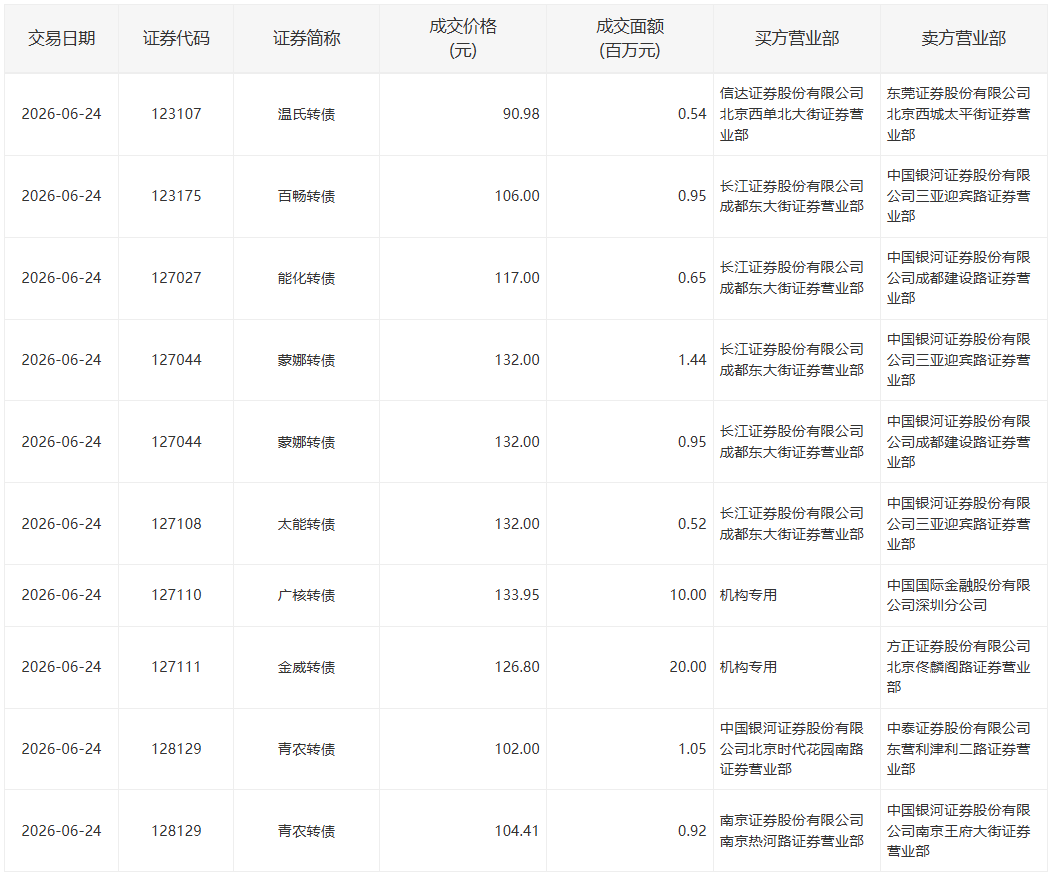Click the amount 0.54
Image resolution: width=1050 pixels, height=879 pixels.
click(x=692, y=114)
